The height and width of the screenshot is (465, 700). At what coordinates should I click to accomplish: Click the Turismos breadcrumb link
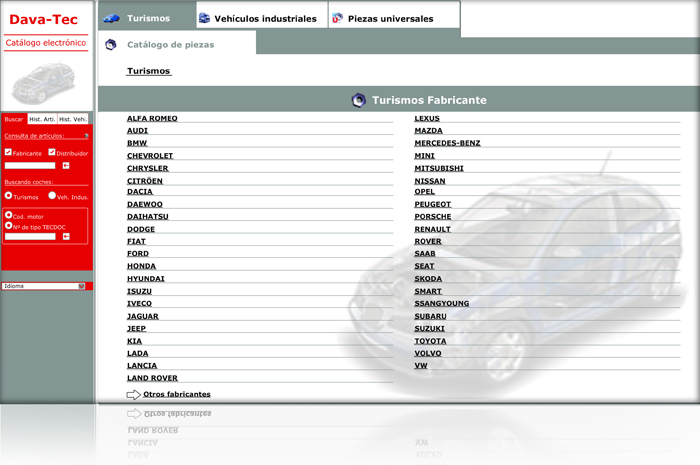click(x=149, y=71)
